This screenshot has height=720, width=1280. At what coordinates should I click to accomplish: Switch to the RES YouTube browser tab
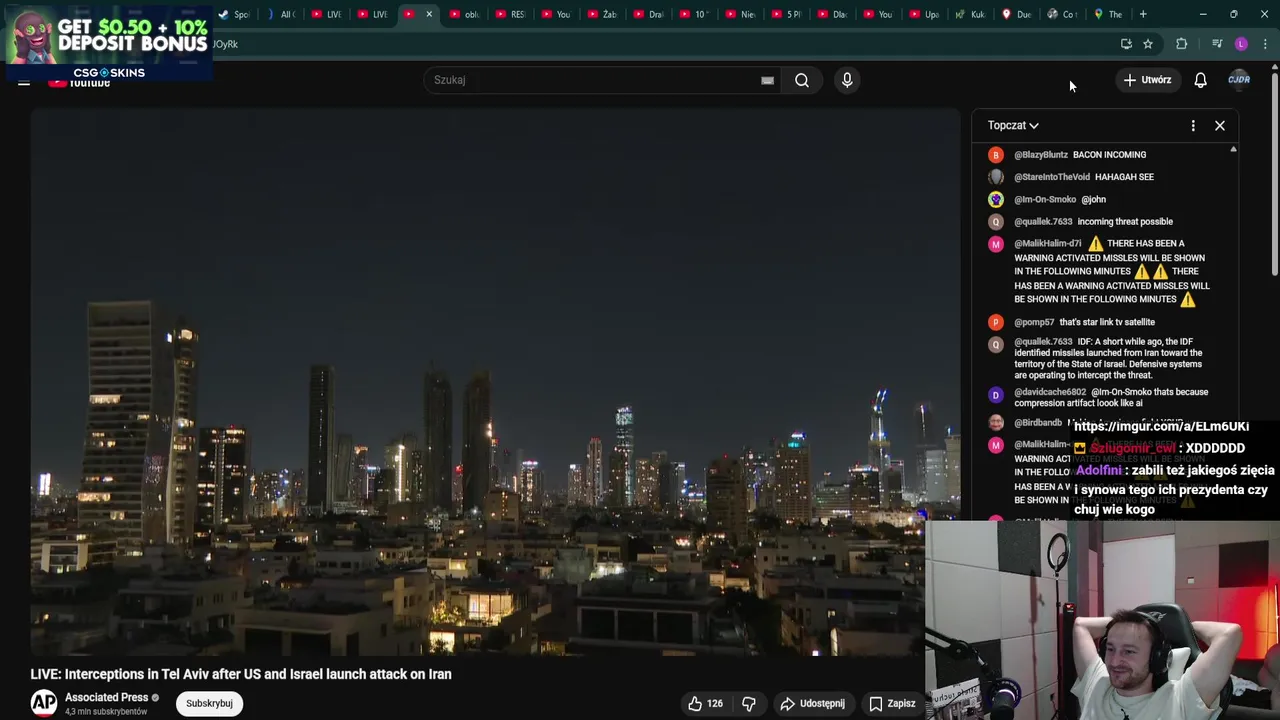pyautogui.click(x=510, y=14)
